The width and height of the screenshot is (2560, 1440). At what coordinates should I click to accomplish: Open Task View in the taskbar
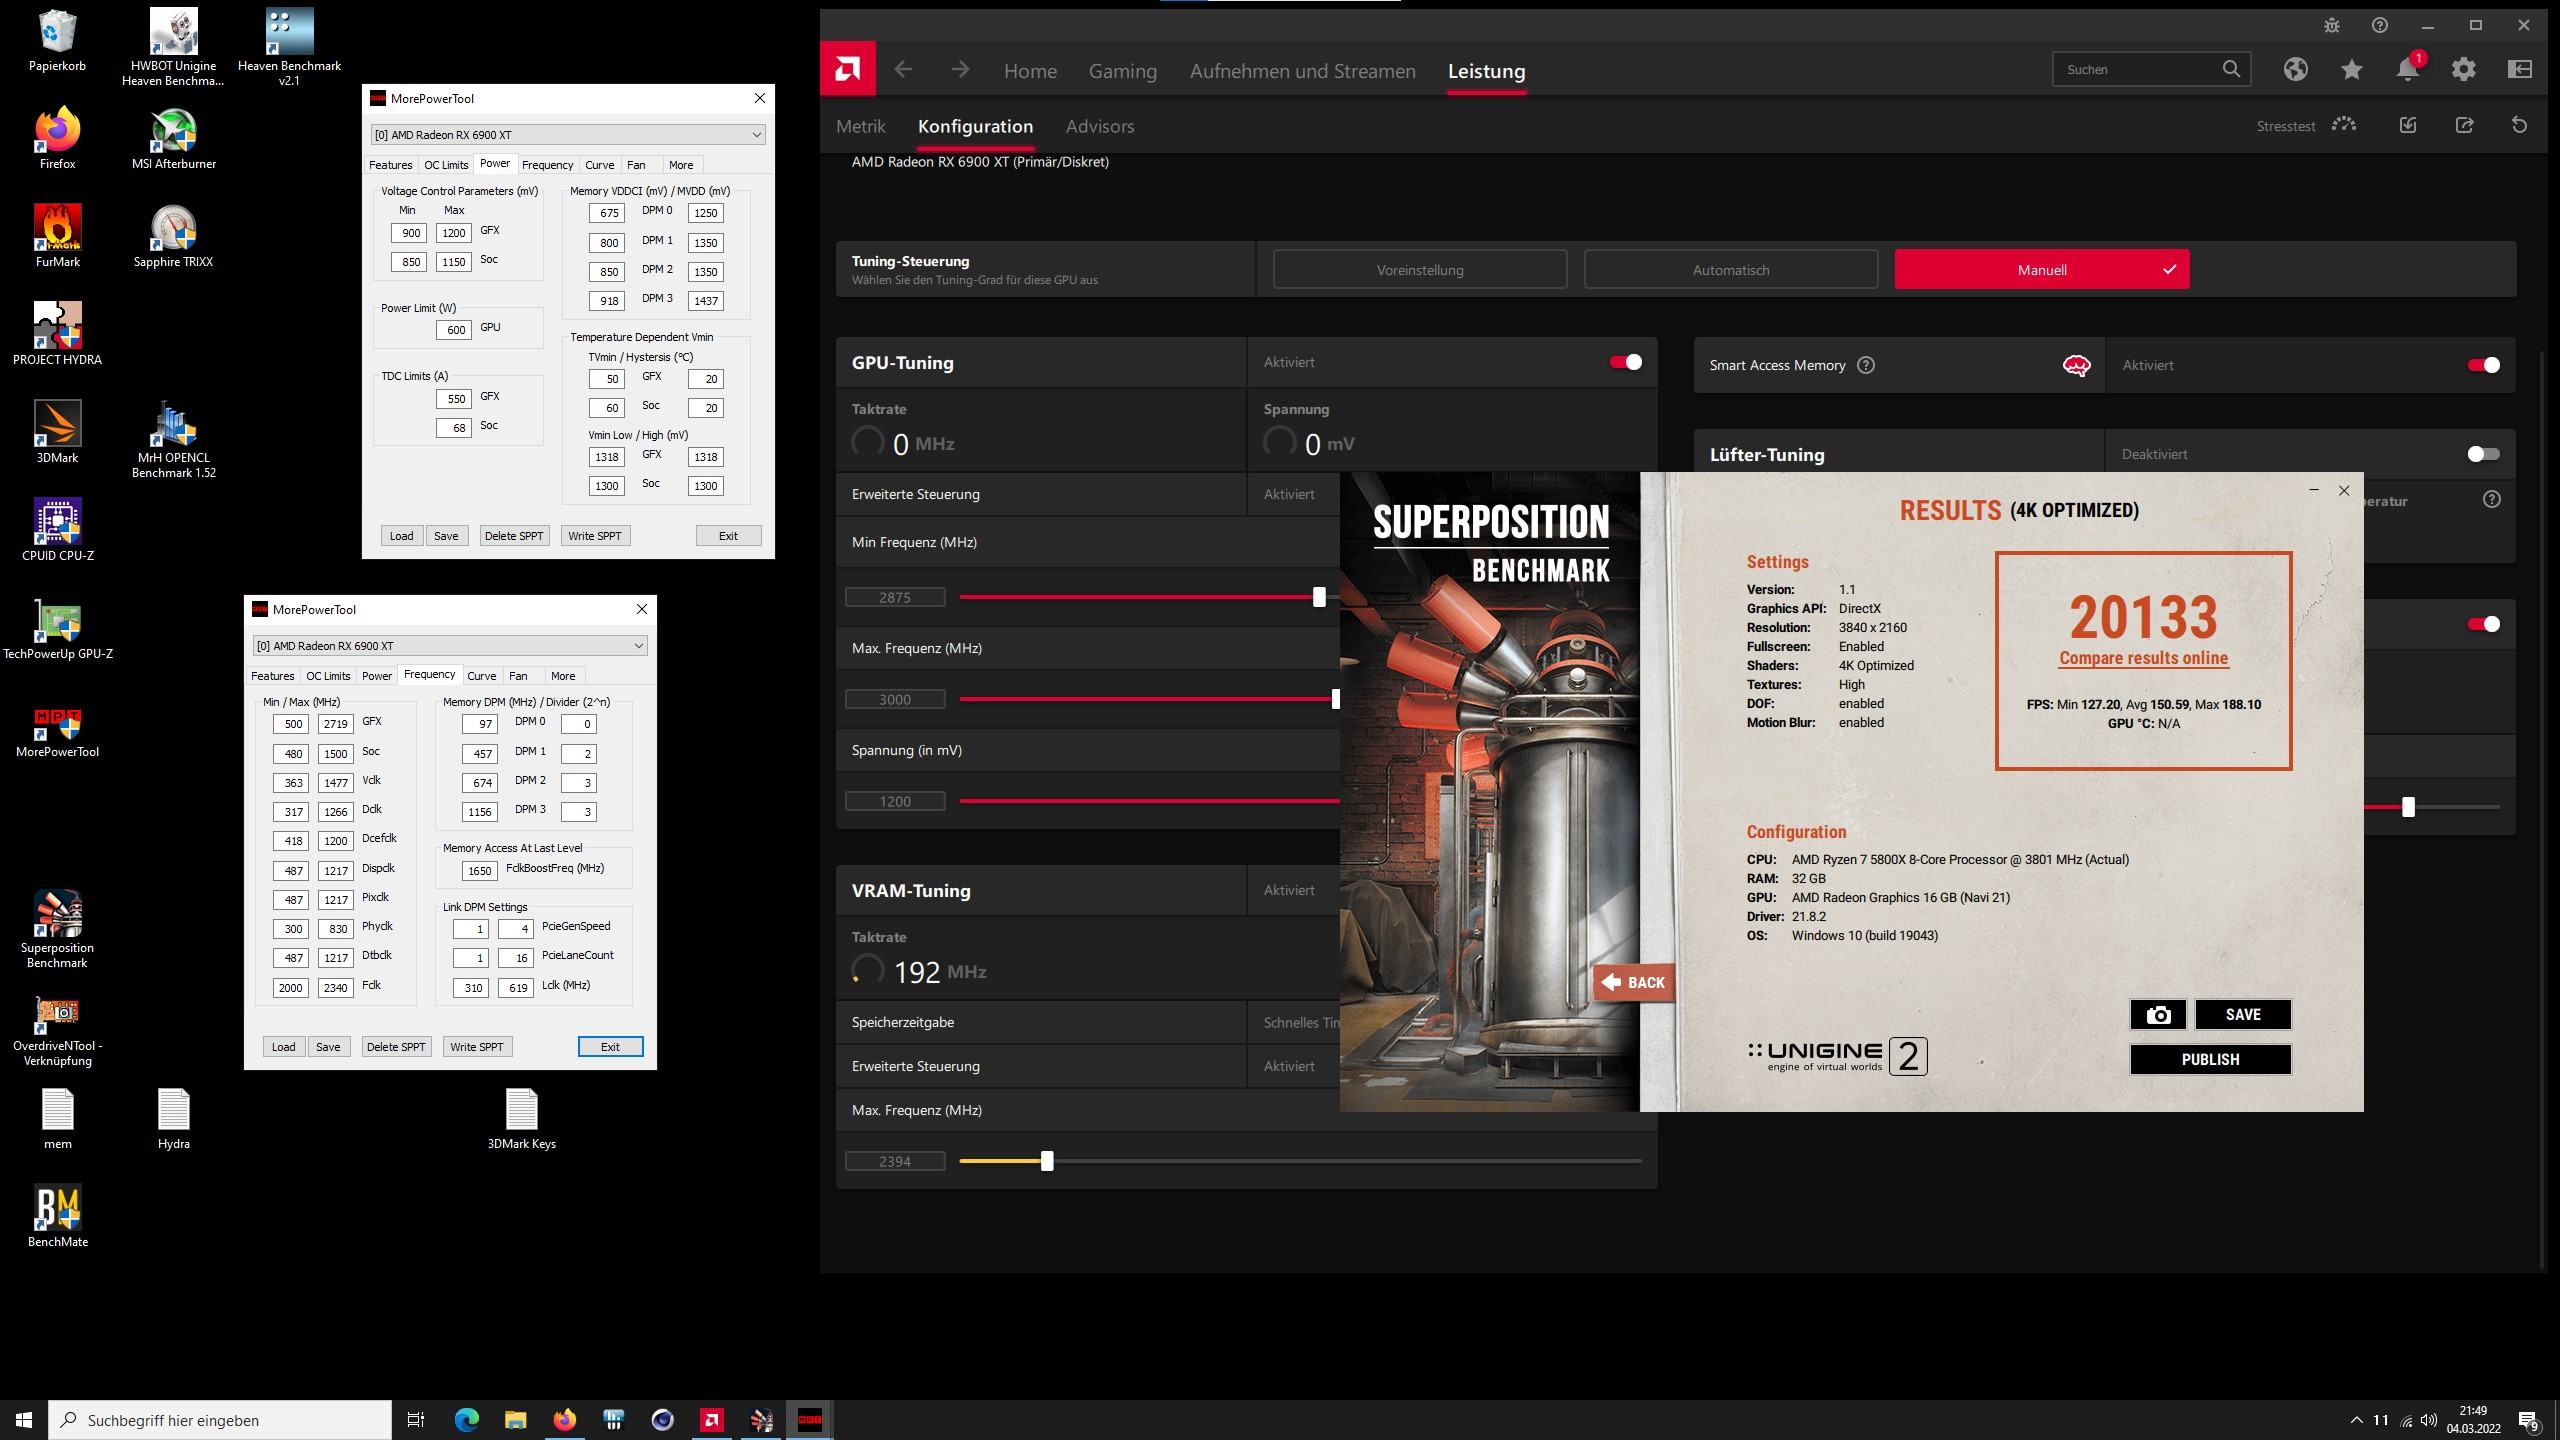coord(416,1419)
